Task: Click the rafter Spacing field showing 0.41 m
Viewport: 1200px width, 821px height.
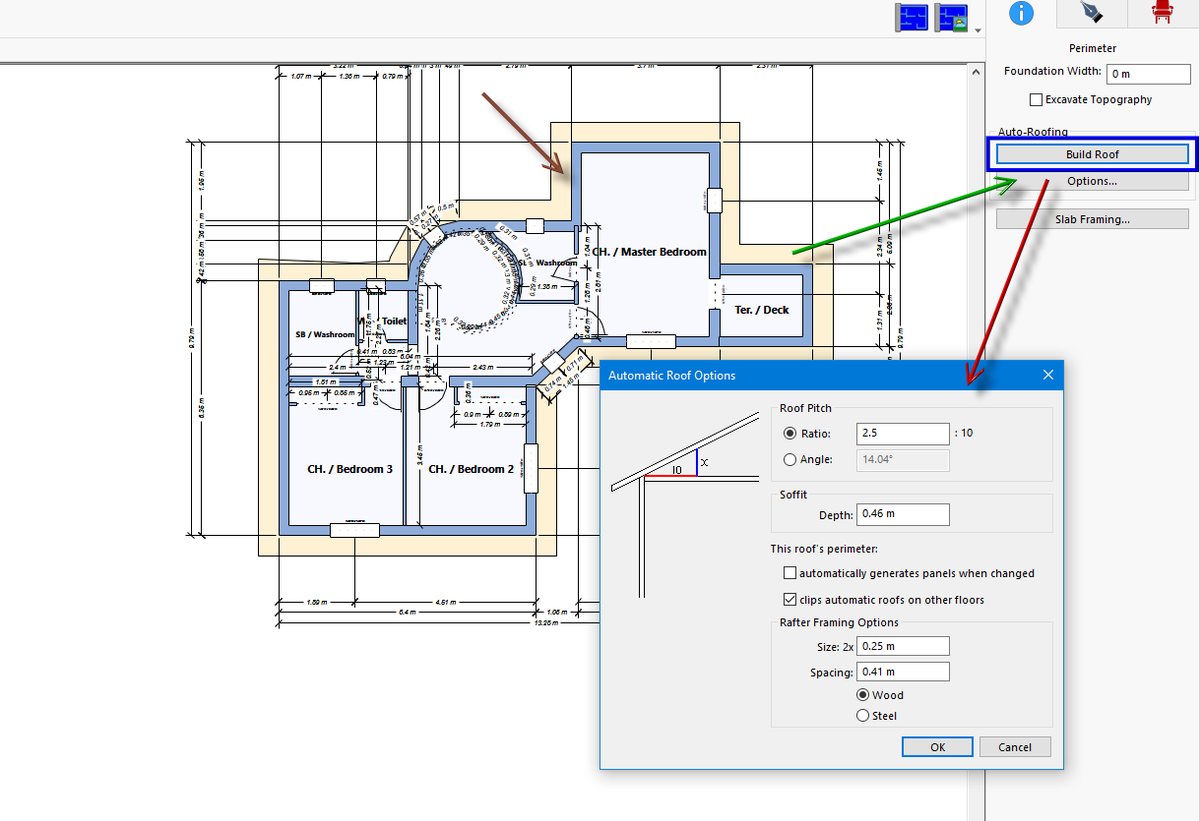Action: 903,672
